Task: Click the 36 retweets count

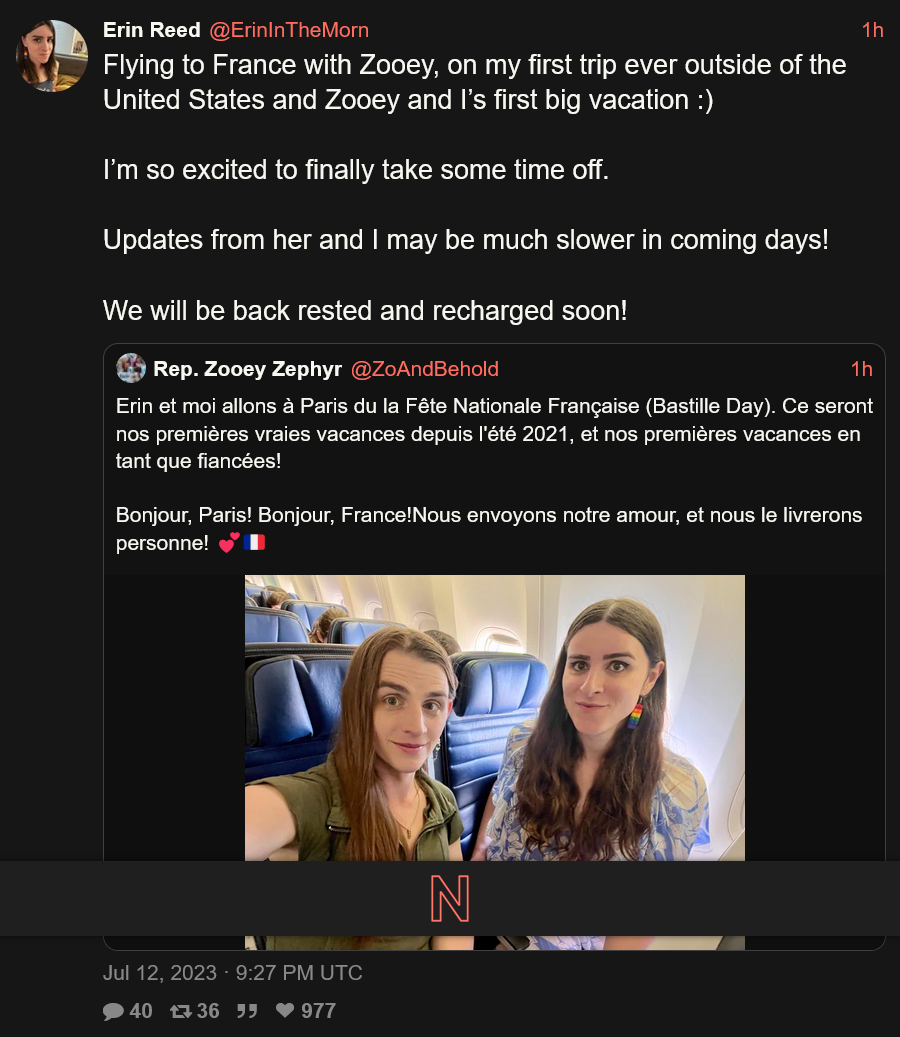Action: [x=208, y=1011]
